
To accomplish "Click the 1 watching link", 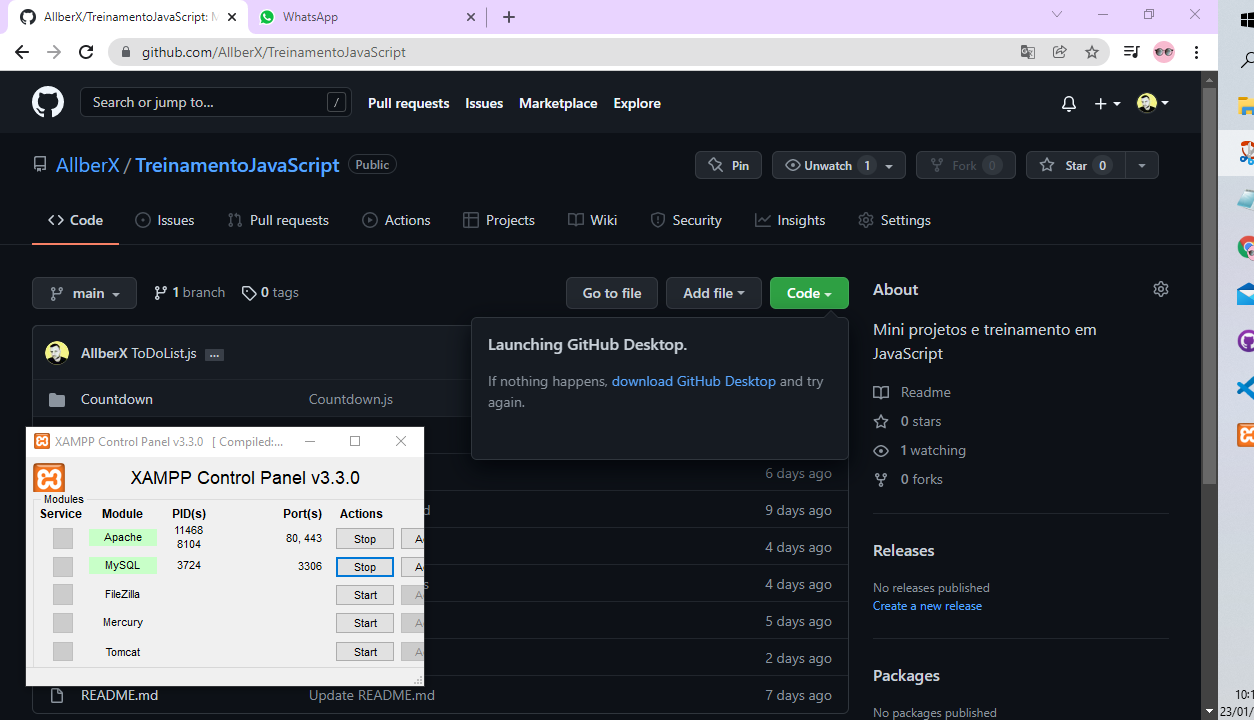I will (920, 450).
